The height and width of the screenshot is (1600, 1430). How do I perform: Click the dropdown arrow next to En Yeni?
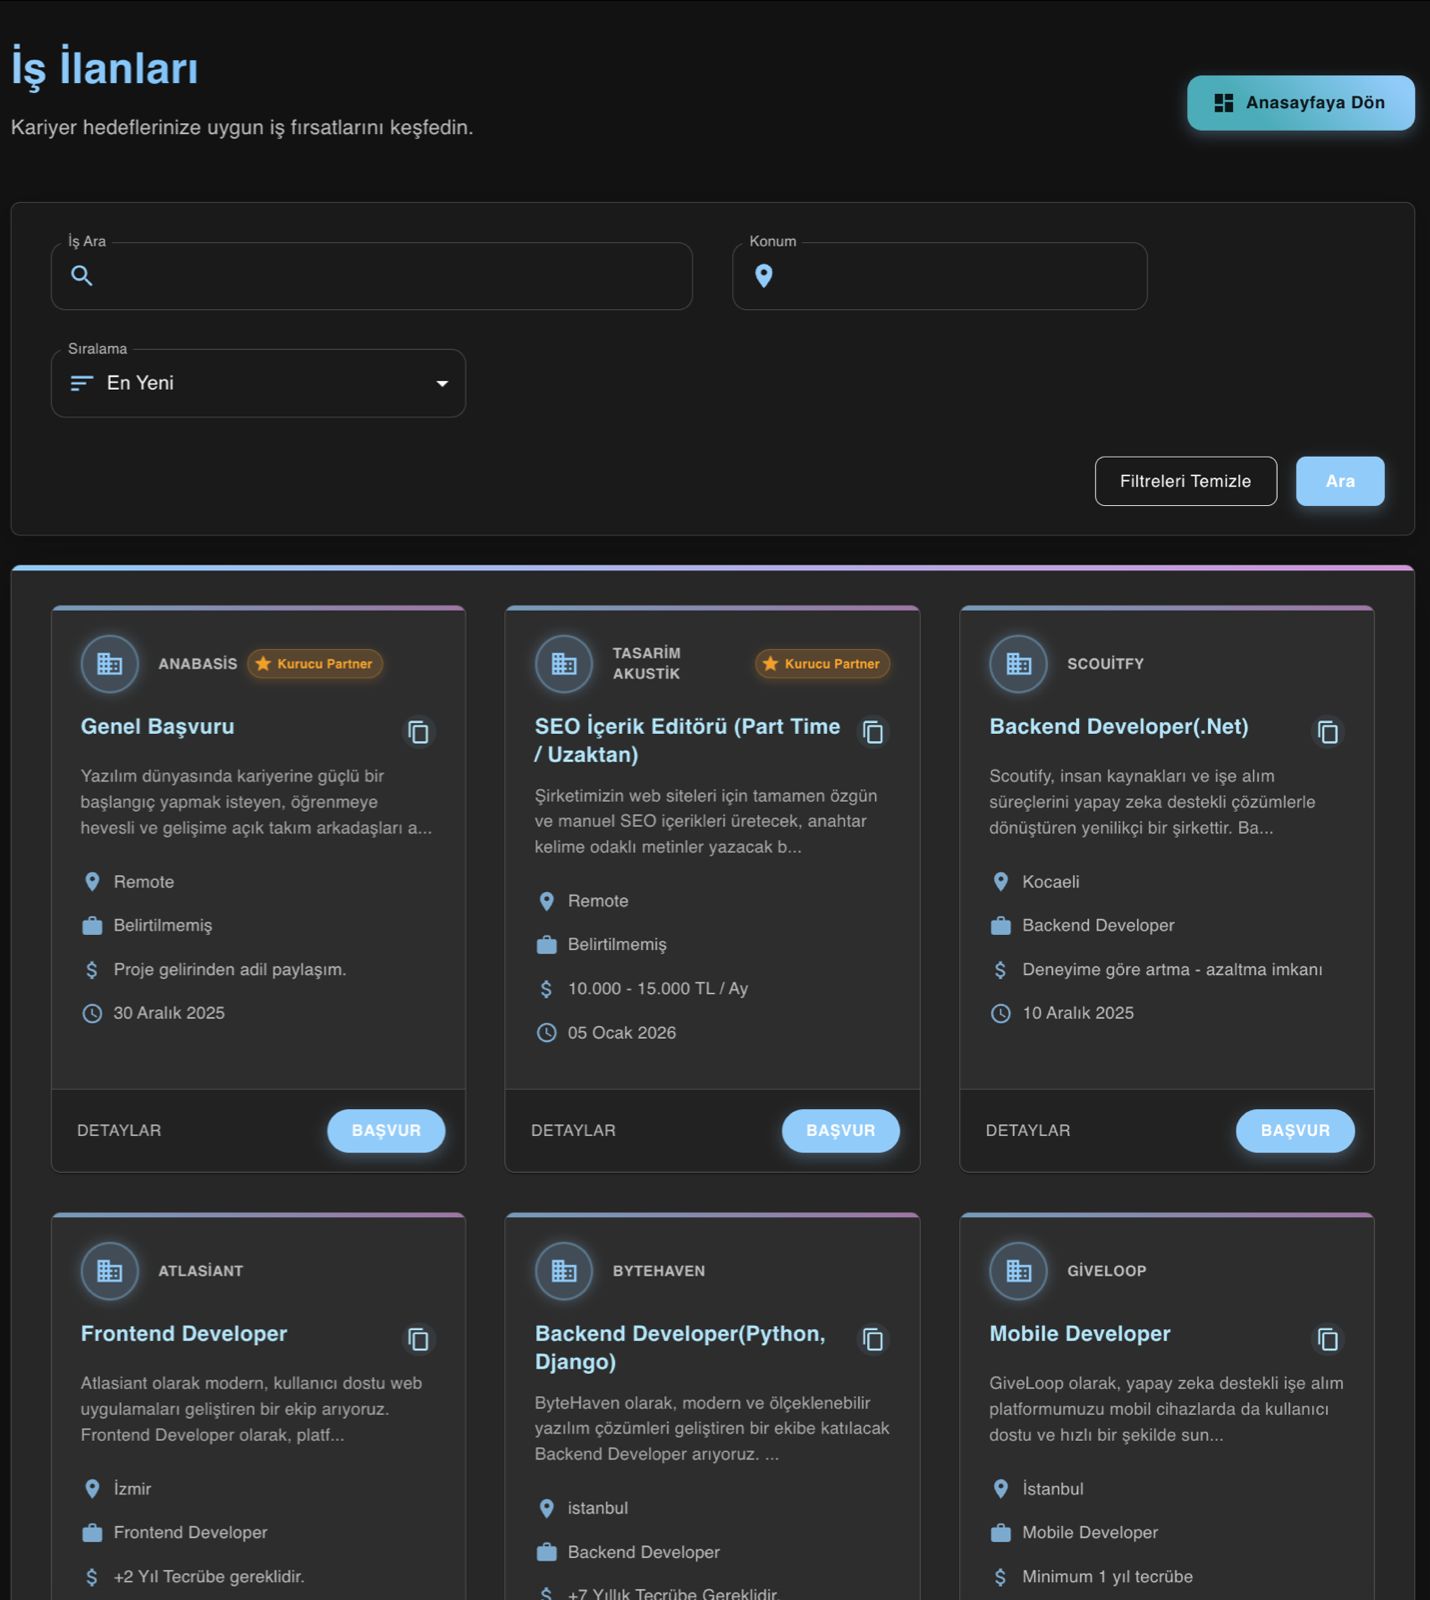[442, 383]
